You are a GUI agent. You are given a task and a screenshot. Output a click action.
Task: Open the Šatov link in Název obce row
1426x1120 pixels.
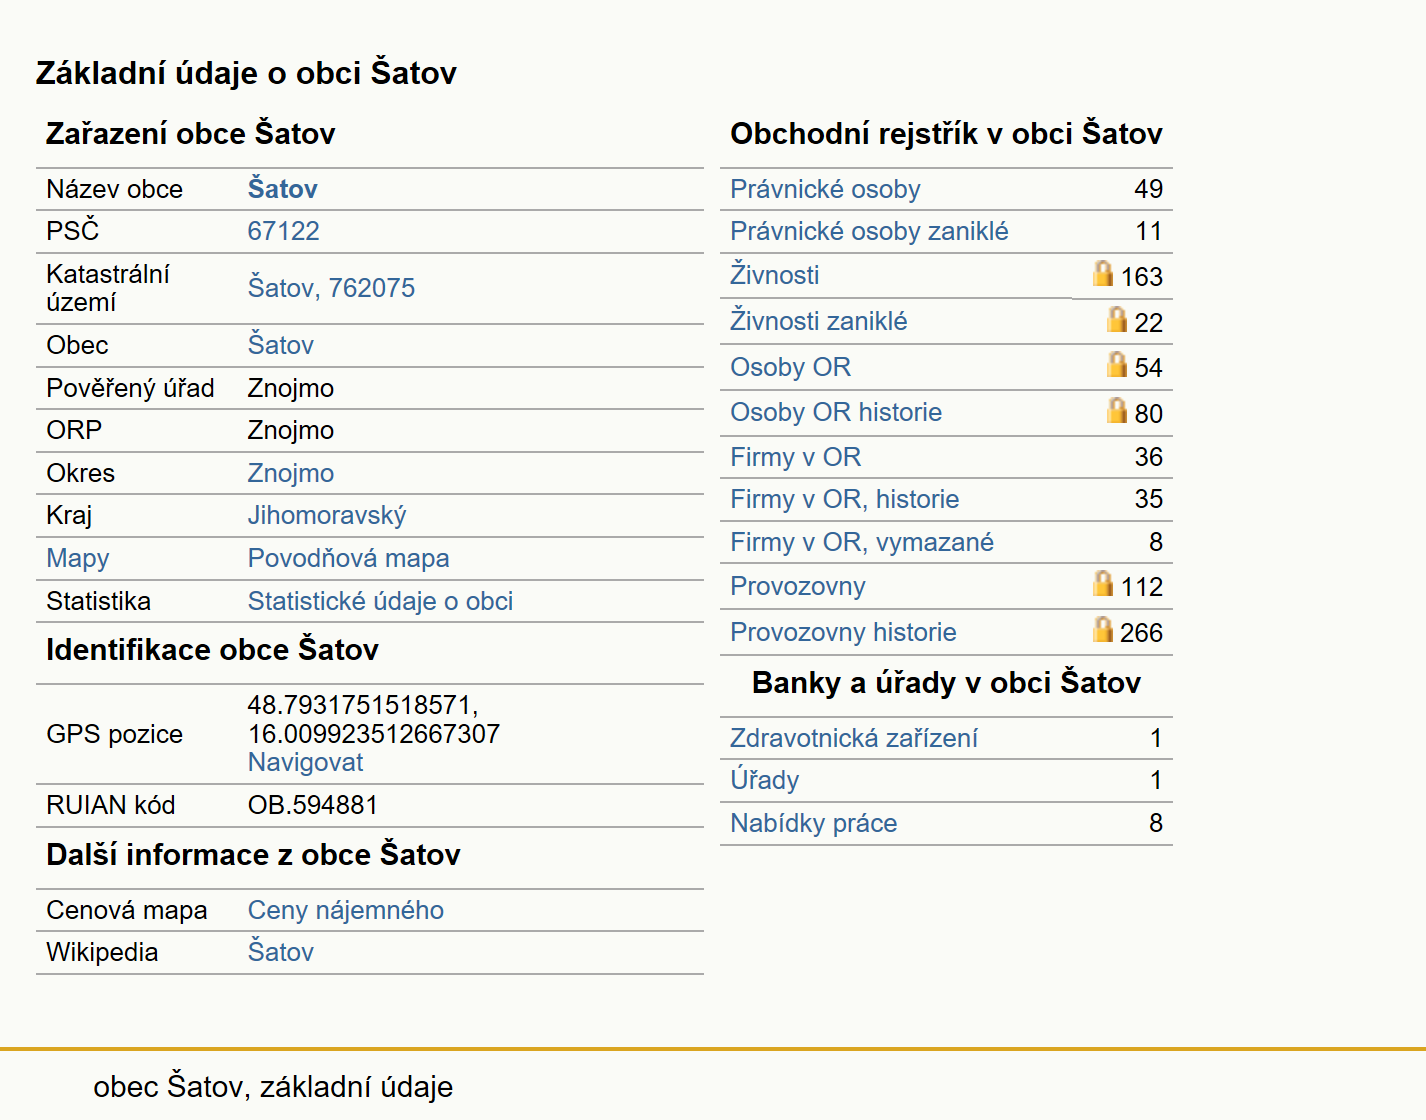coord(282,189)
